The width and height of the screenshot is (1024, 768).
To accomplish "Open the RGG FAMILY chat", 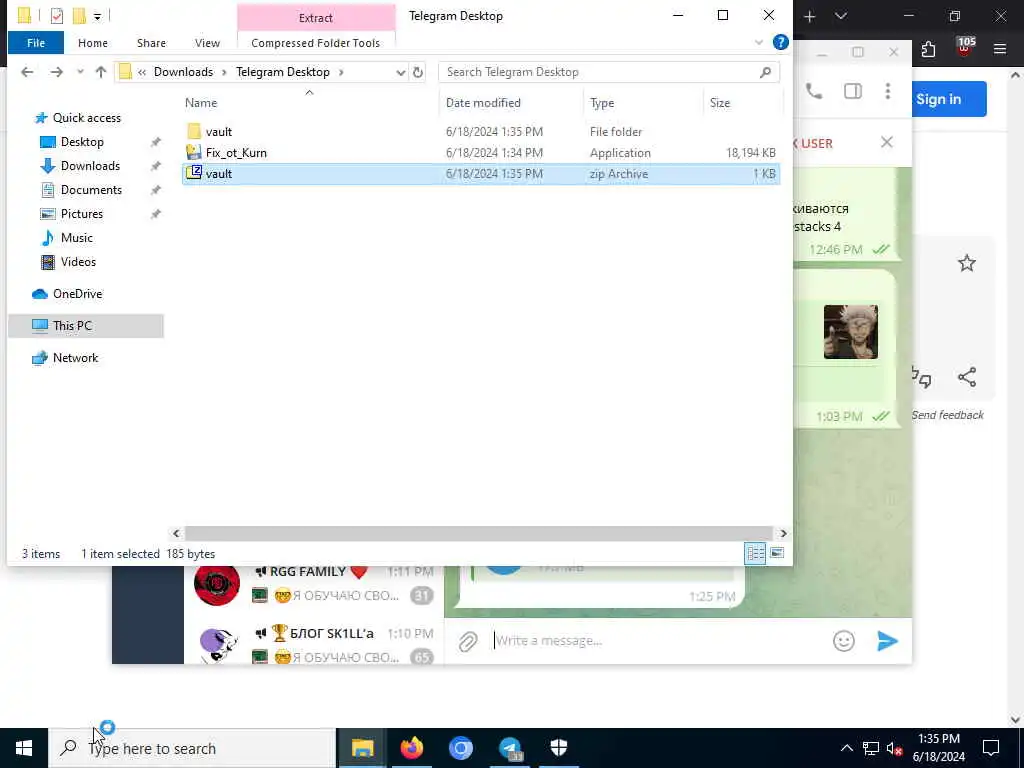I will (313, 583).
